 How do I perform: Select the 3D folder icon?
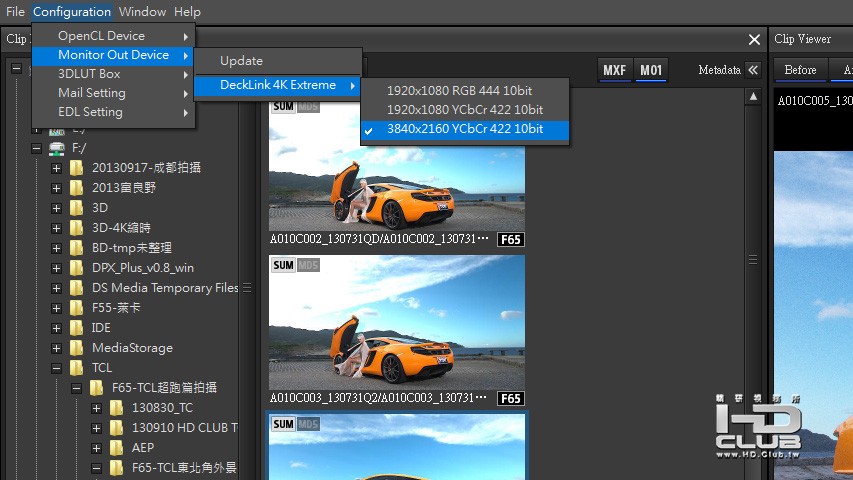coord(77,208)
